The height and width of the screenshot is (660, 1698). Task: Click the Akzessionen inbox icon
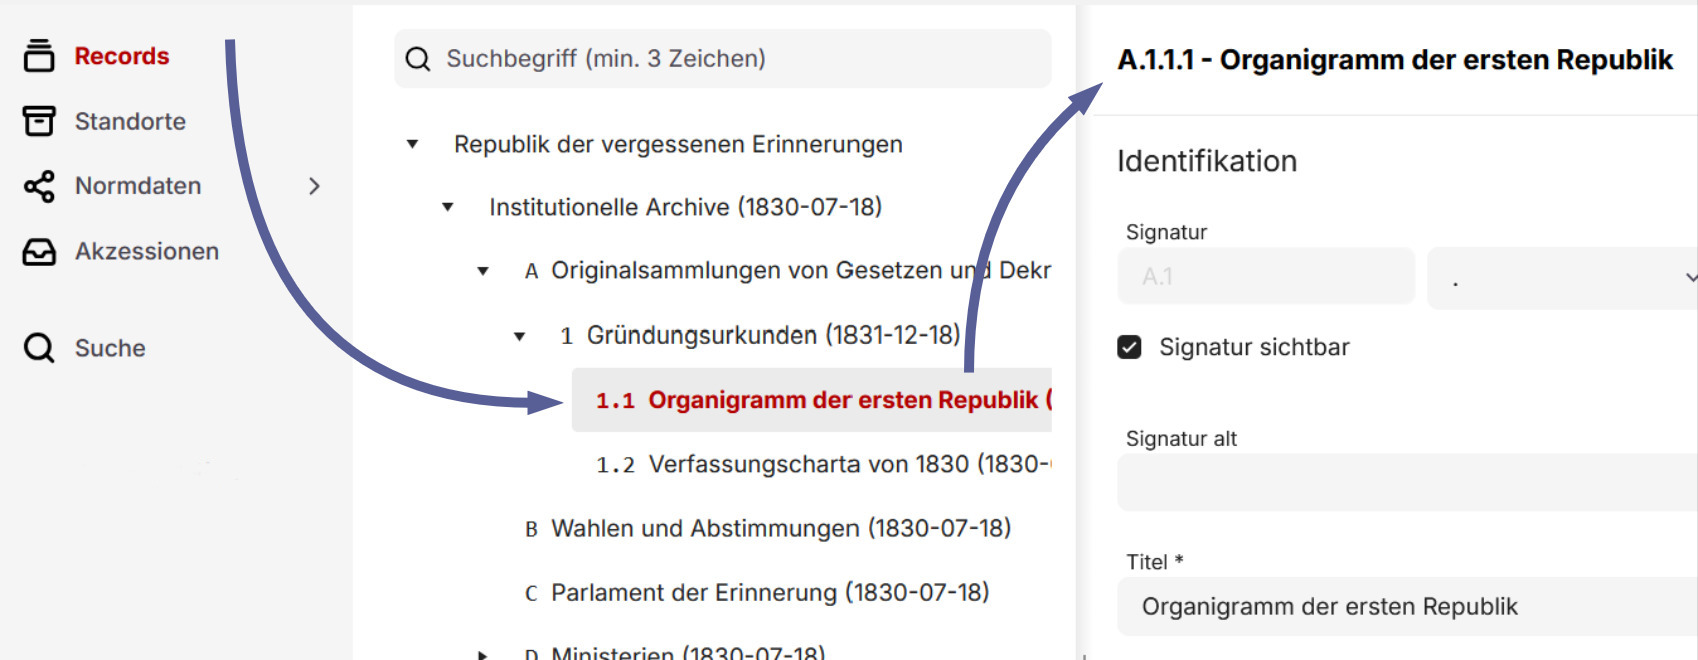tap(39, 252)
